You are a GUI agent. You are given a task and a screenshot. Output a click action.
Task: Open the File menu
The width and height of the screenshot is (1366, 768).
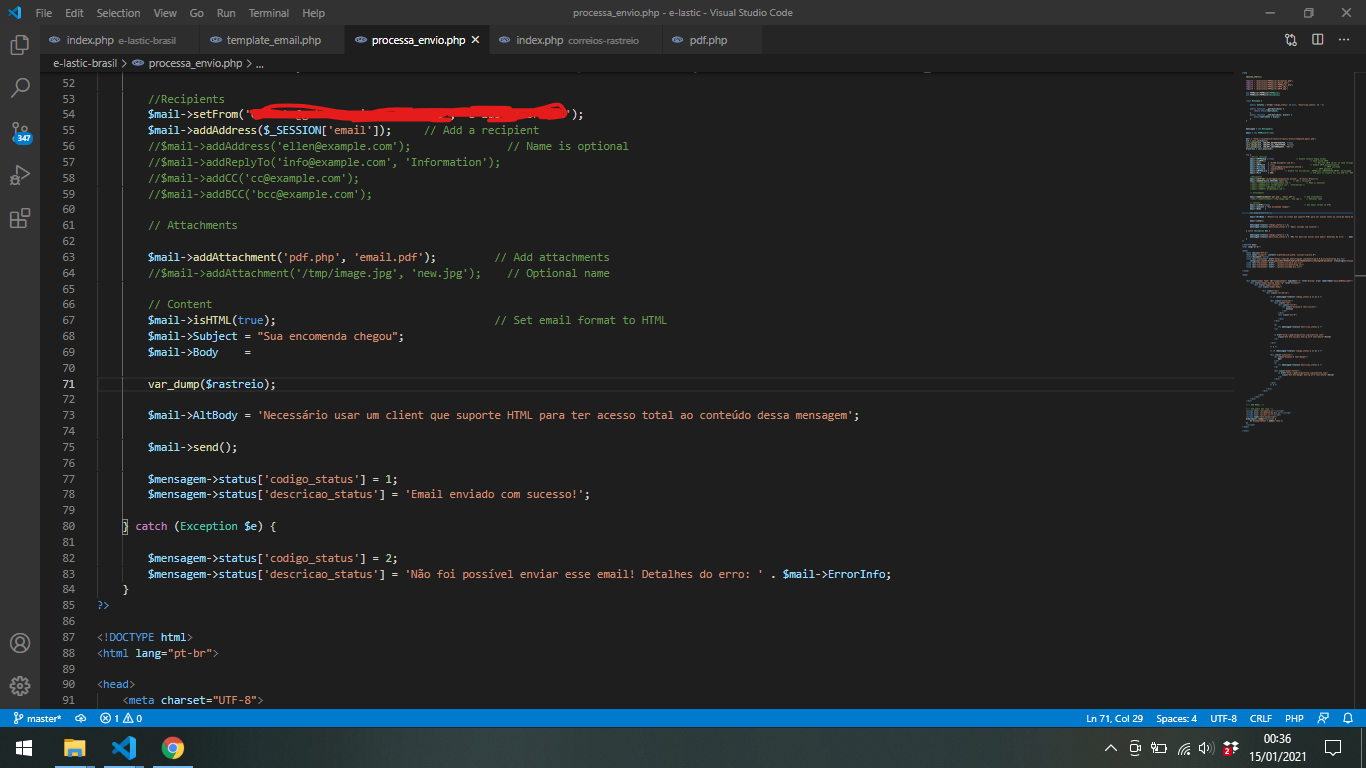tap(44, 13)
